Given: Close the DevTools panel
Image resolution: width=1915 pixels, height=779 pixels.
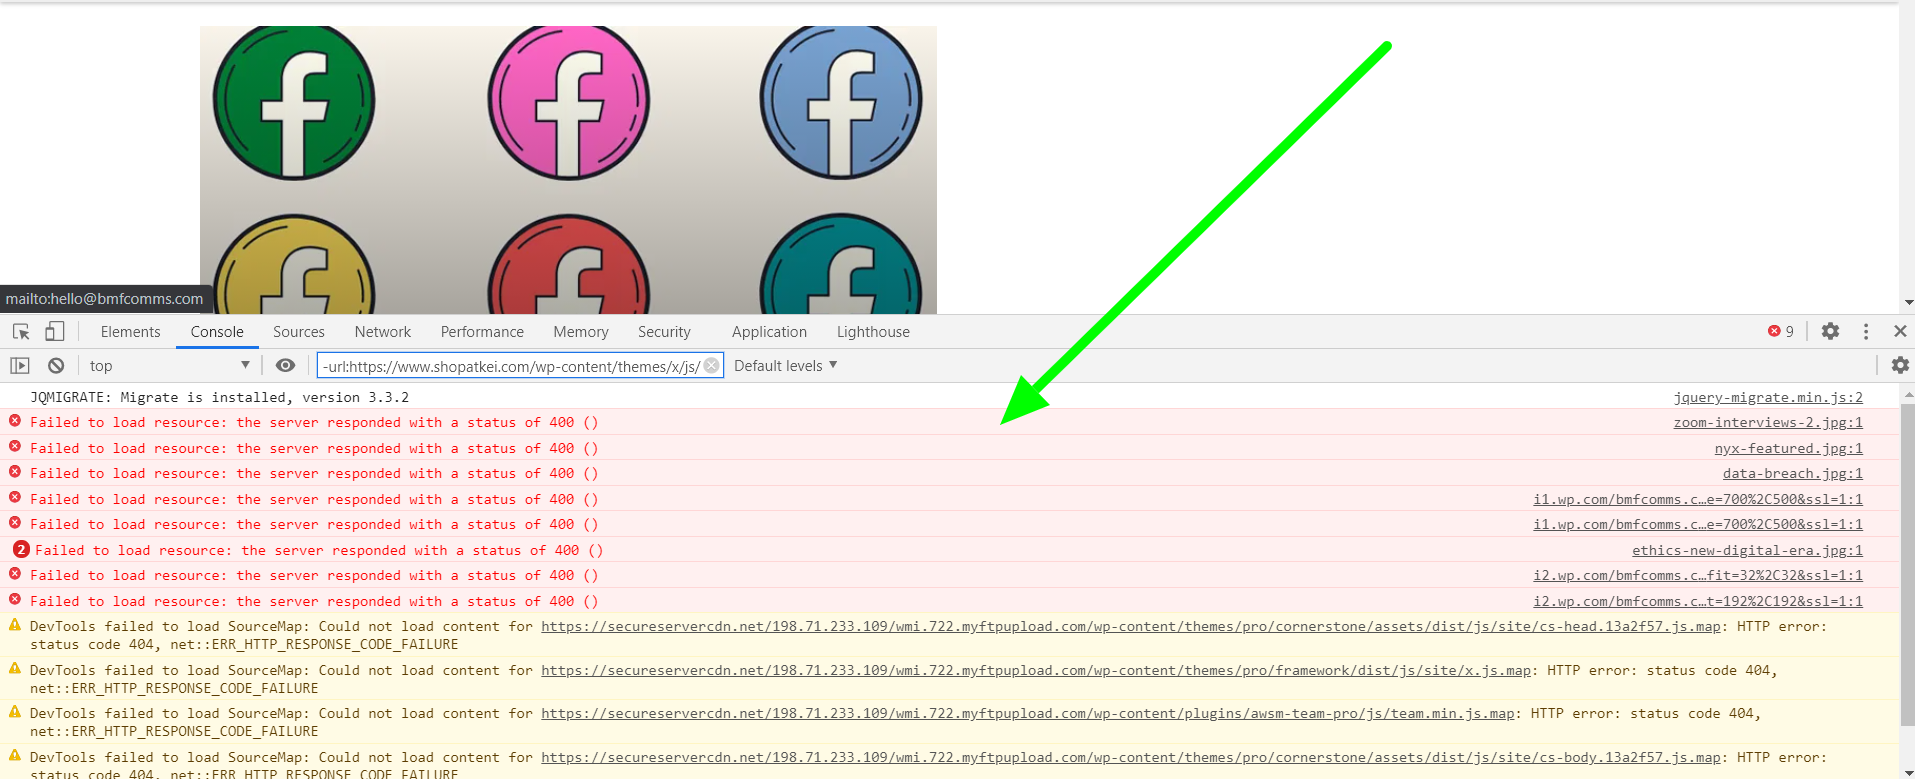Looking at the screenshot, I should [1900, 331].
